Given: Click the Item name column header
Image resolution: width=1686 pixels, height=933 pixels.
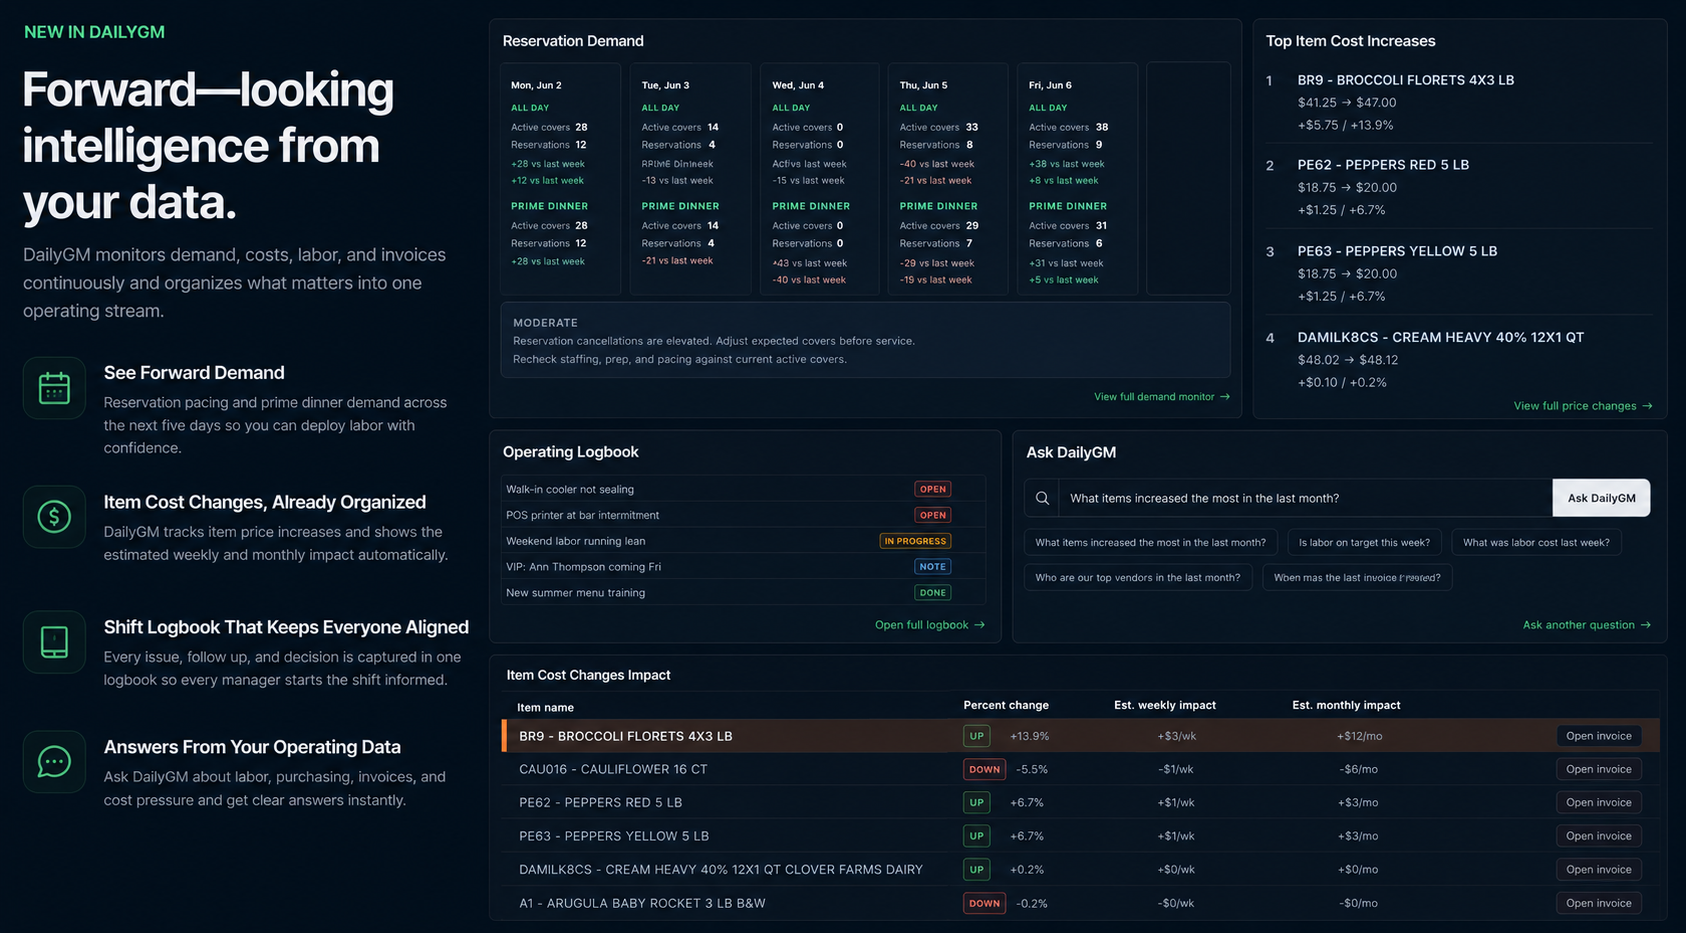Looking at the screenshot, I should click(545, 707).
